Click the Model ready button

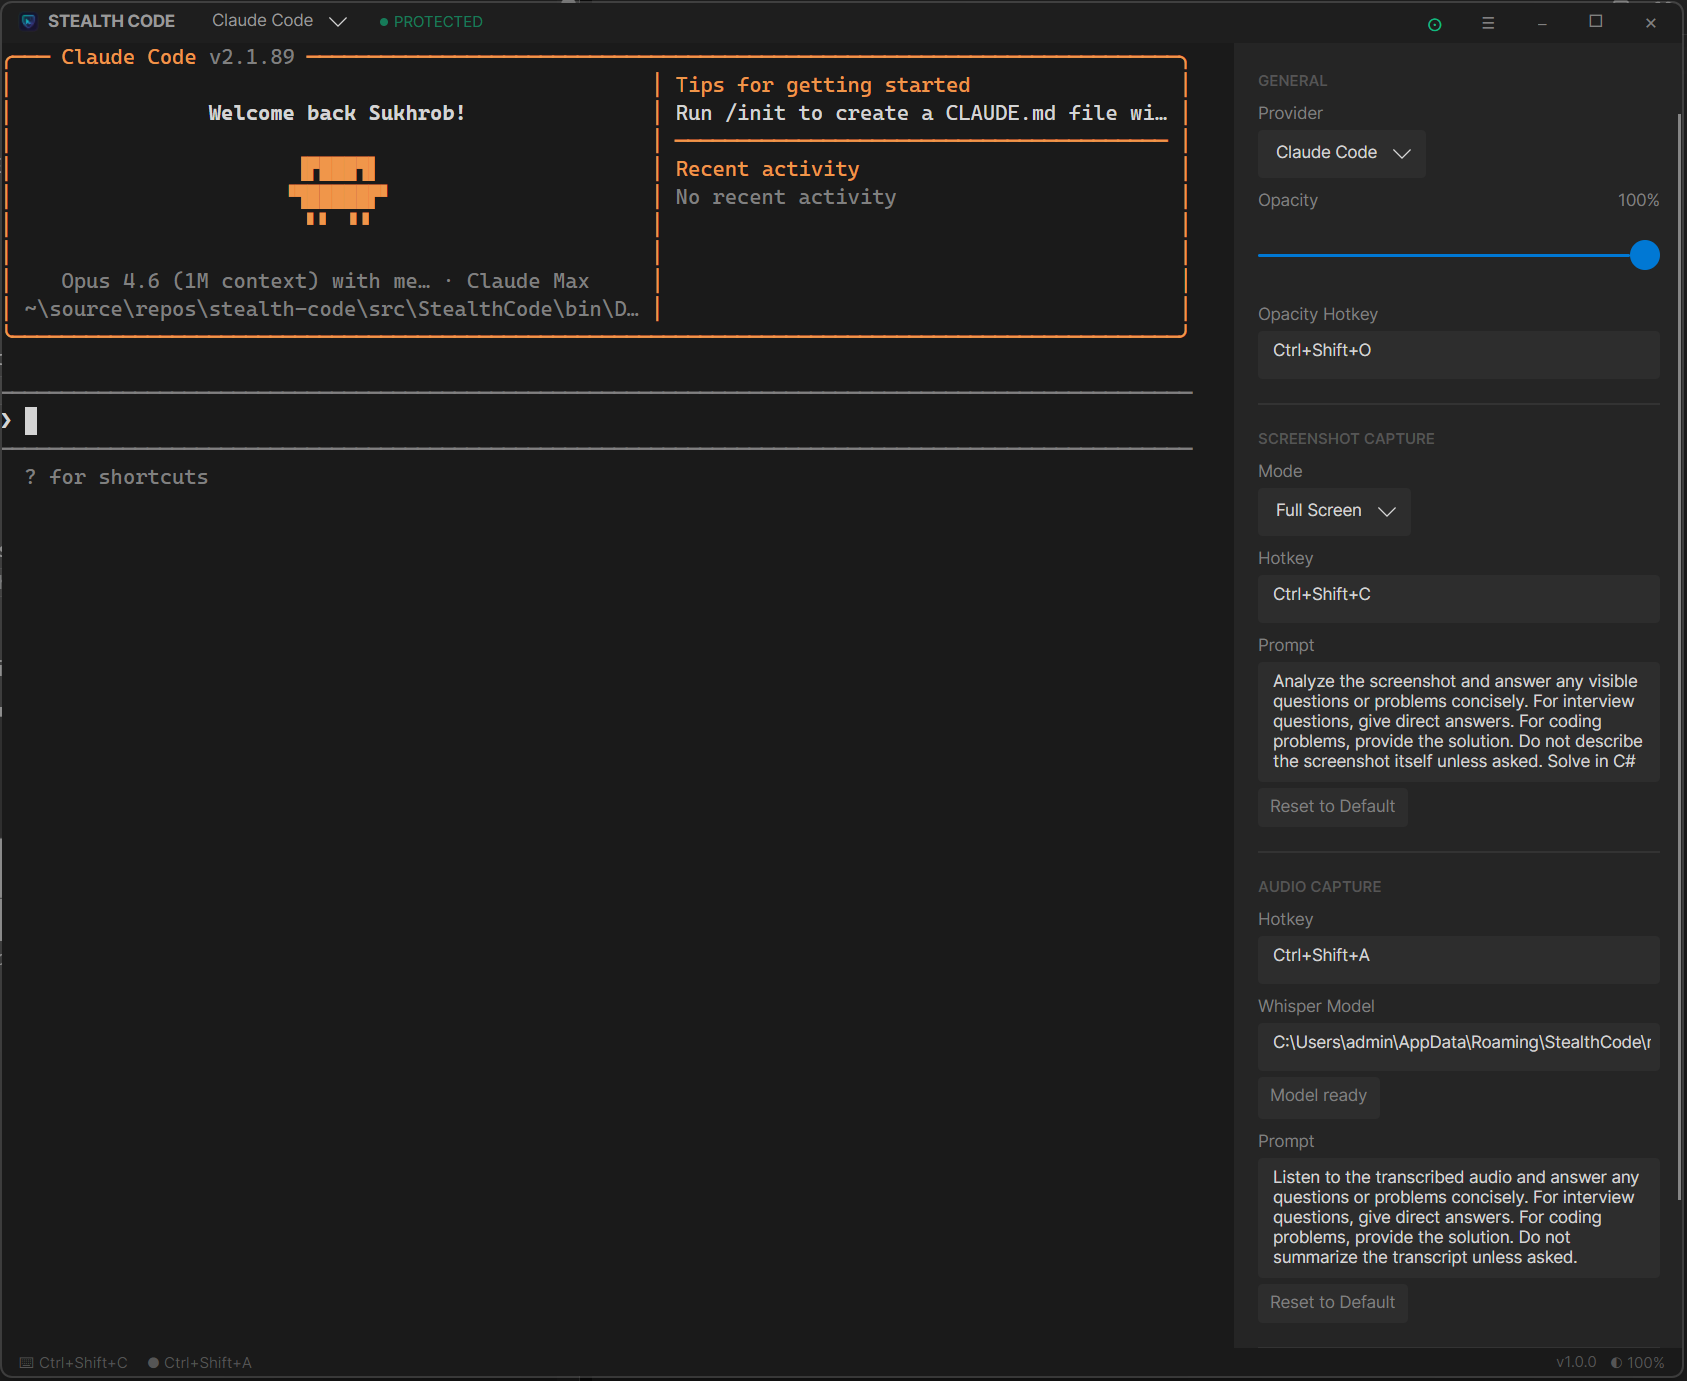tap(1318, 1096)
